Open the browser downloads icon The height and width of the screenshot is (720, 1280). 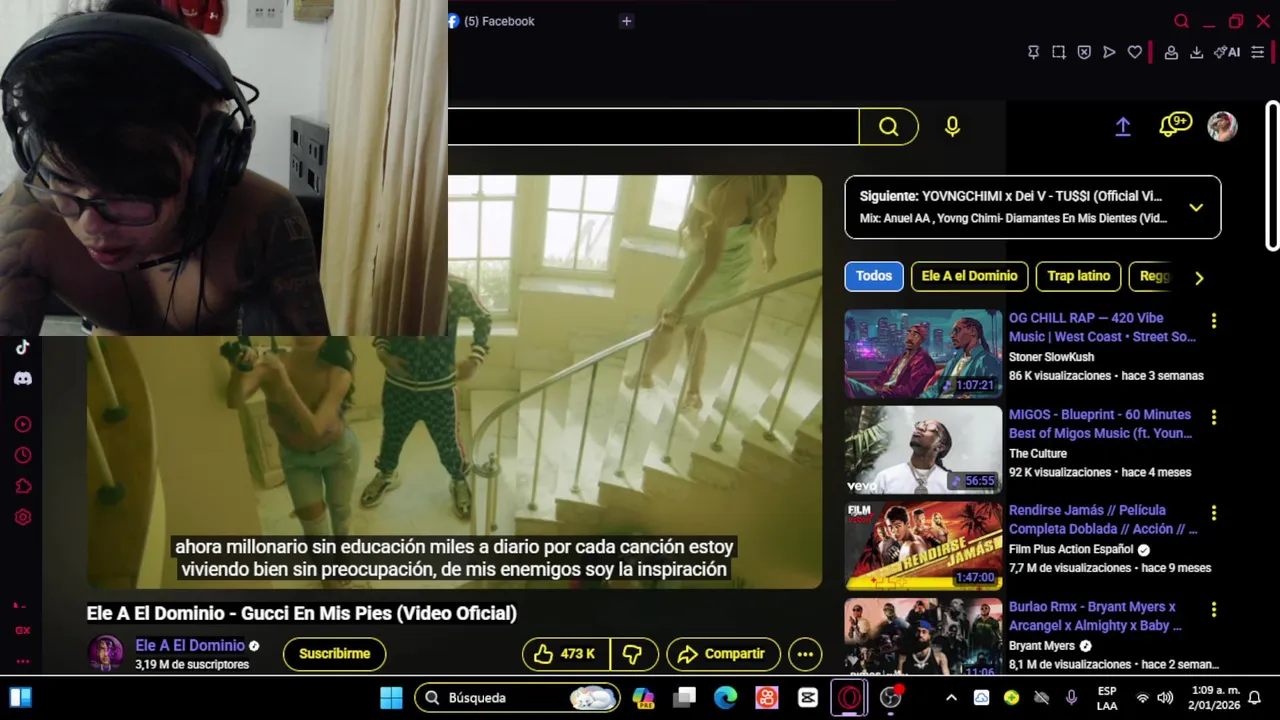click(1196, 52)
